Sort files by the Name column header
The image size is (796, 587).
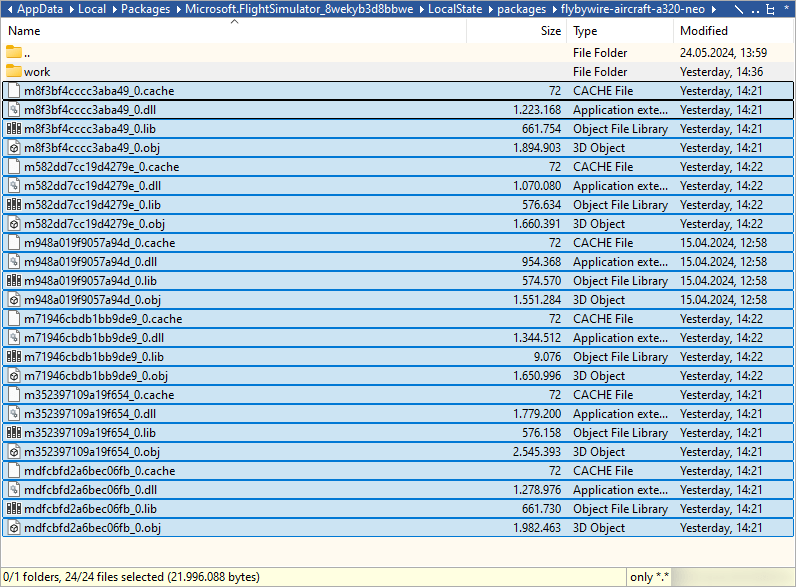pos(24,31)
